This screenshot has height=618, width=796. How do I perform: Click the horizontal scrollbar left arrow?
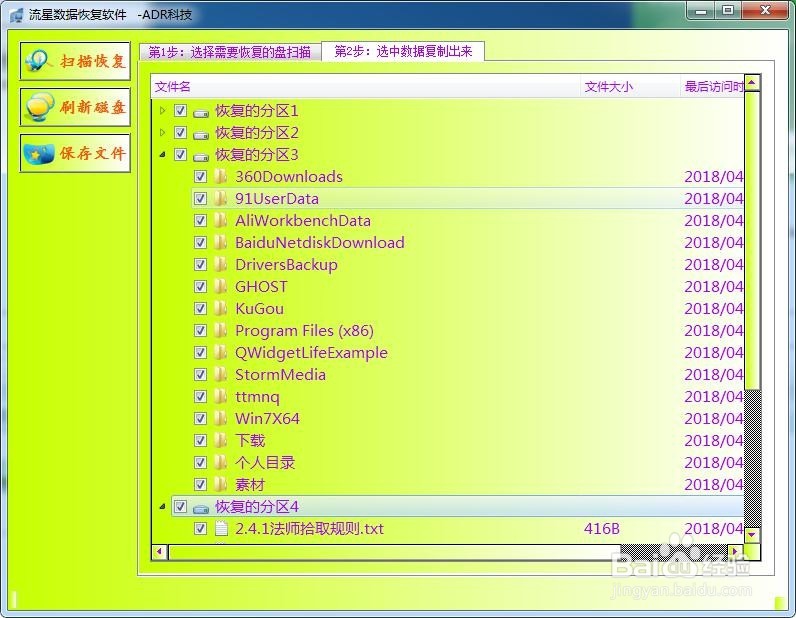(x=160, y=551)
